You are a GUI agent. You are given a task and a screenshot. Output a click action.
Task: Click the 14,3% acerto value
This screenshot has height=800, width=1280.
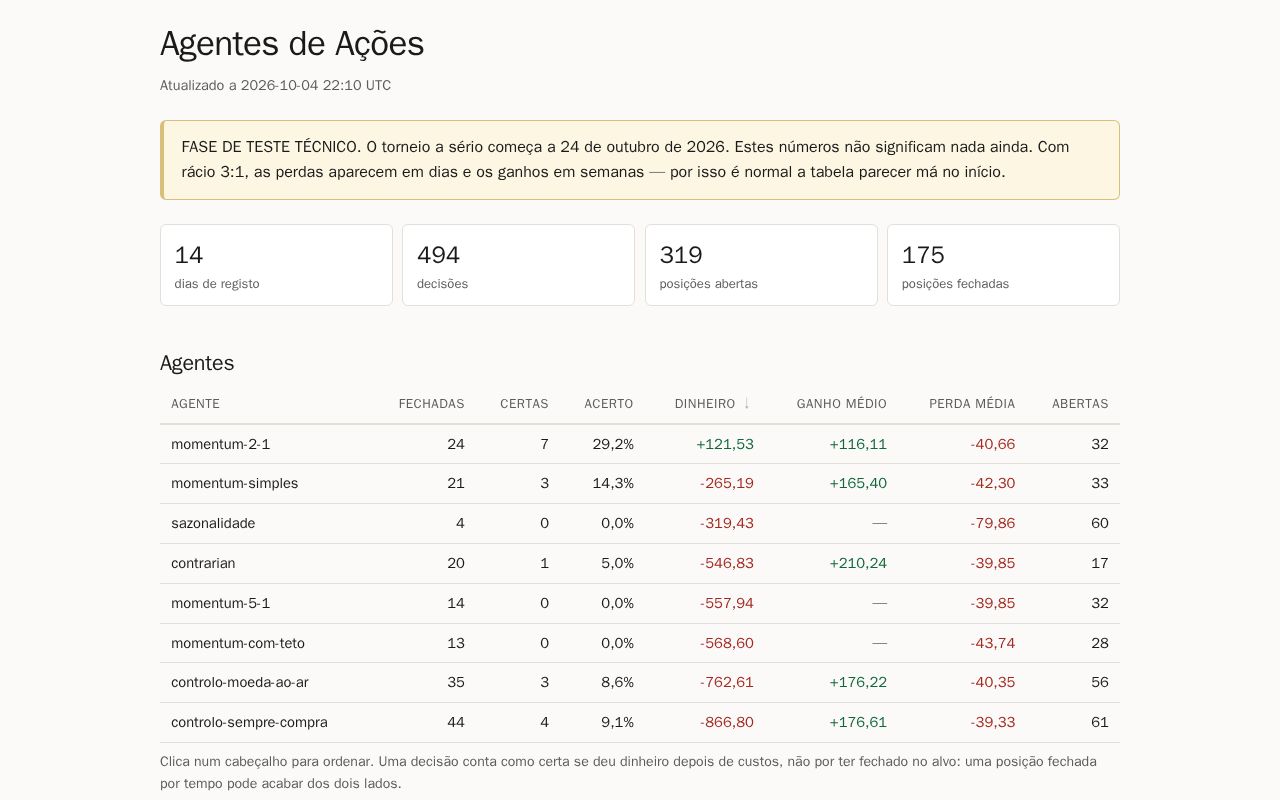pyautogui.click(x=613, y=484)
